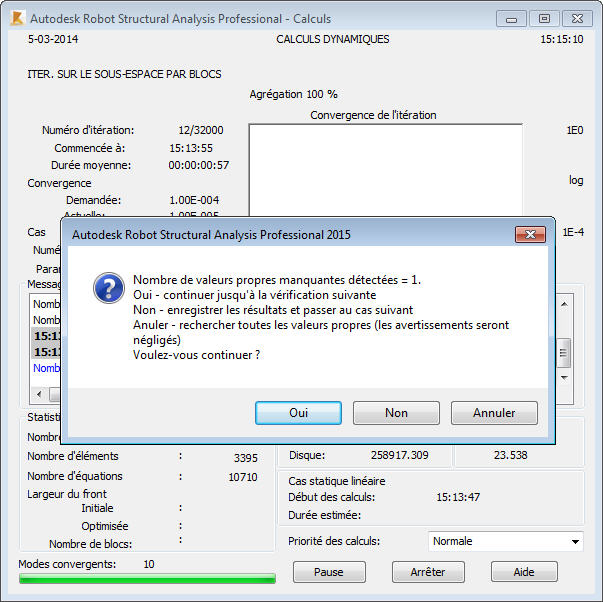
Task: Click the Durée estimée label
Action: pos(325,515)
